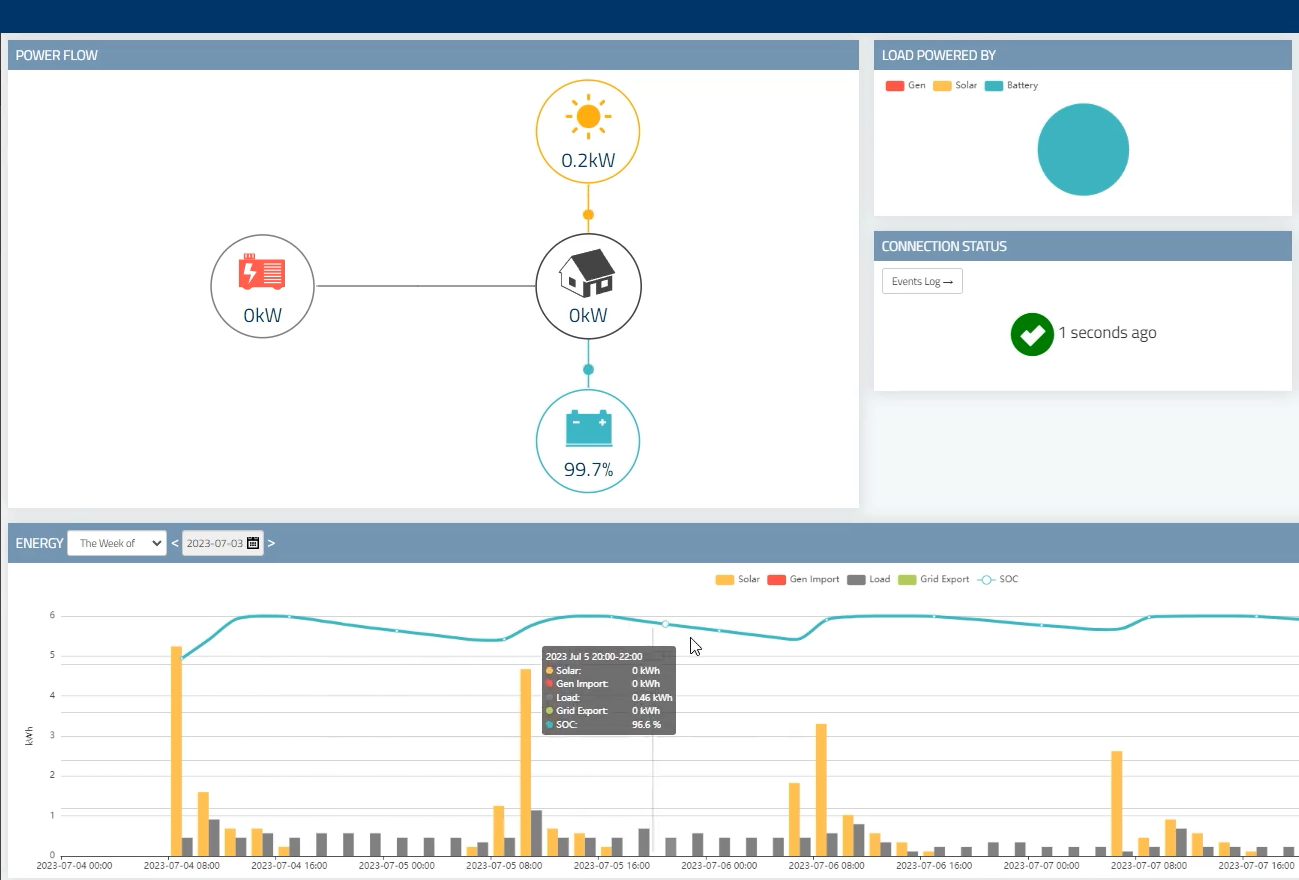Open the calendar icon in the date field
The width and height of the screenshot is (1299, 880).
[253, 543]
